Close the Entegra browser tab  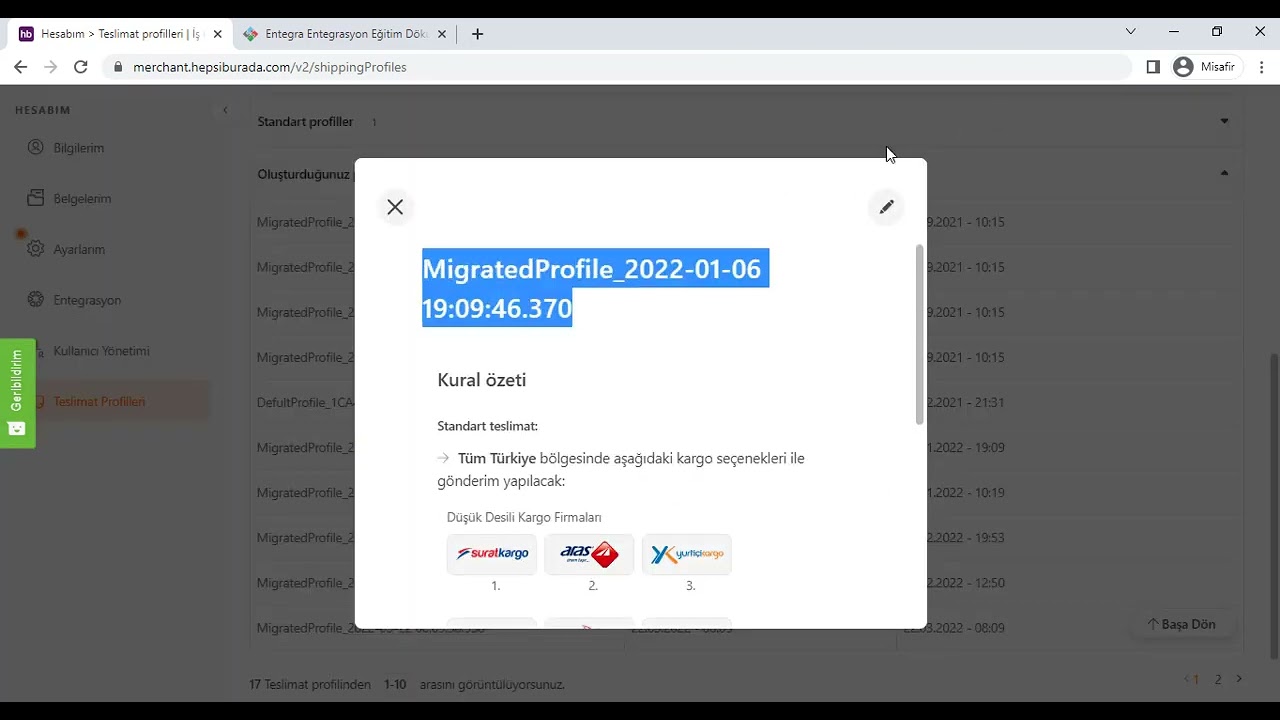442,34
